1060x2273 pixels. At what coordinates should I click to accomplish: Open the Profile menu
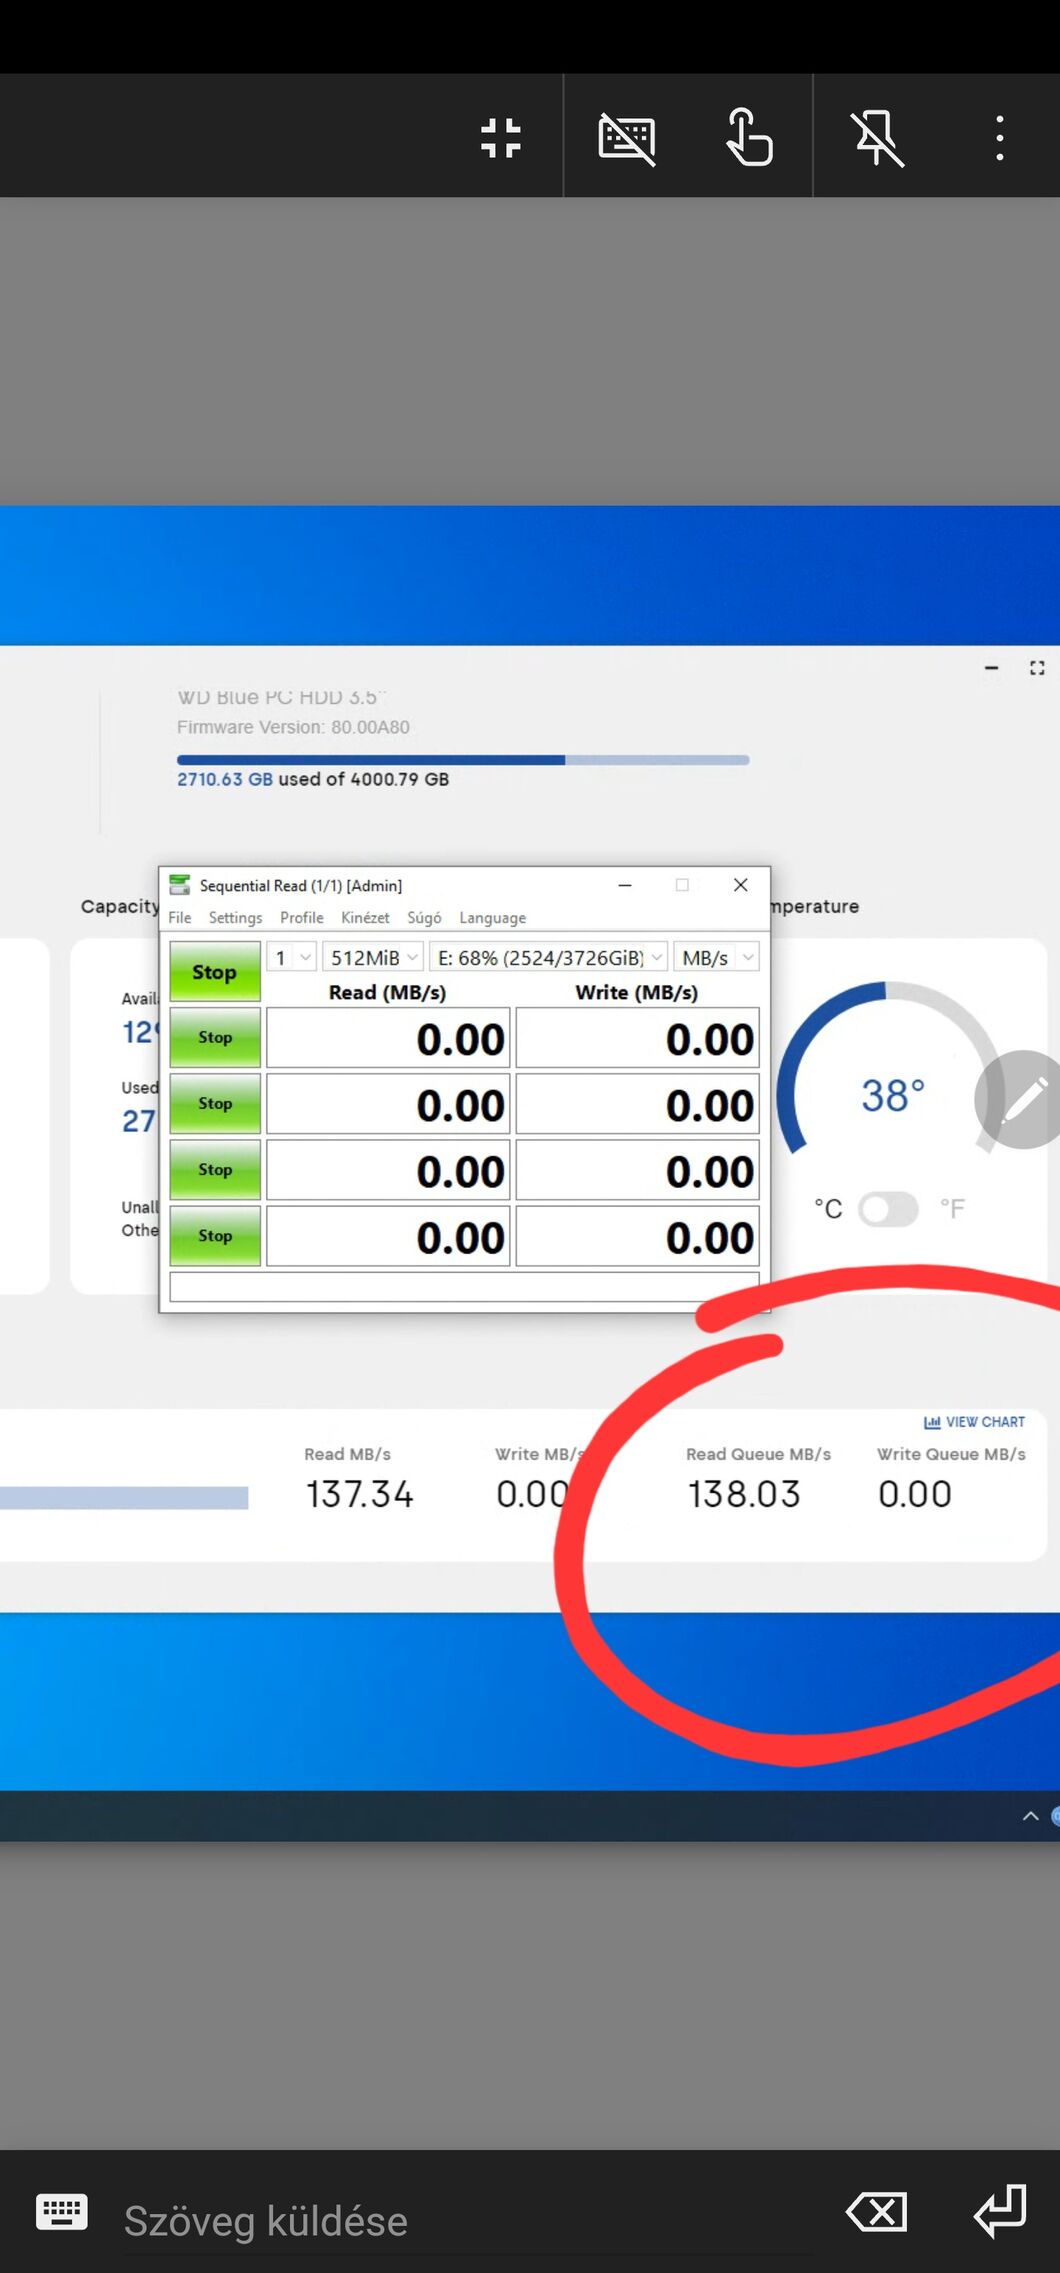301,917
